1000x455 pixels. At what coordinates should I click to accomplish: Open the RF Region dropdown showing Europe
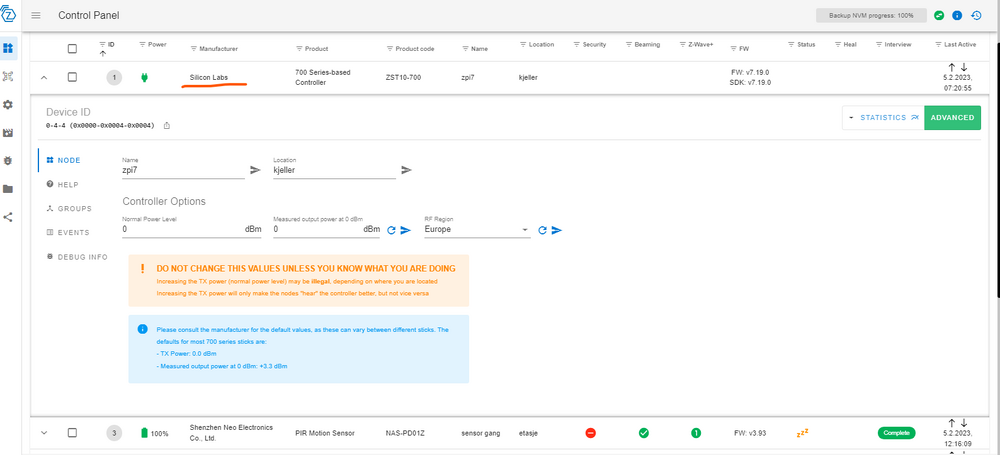click(476, 229)
